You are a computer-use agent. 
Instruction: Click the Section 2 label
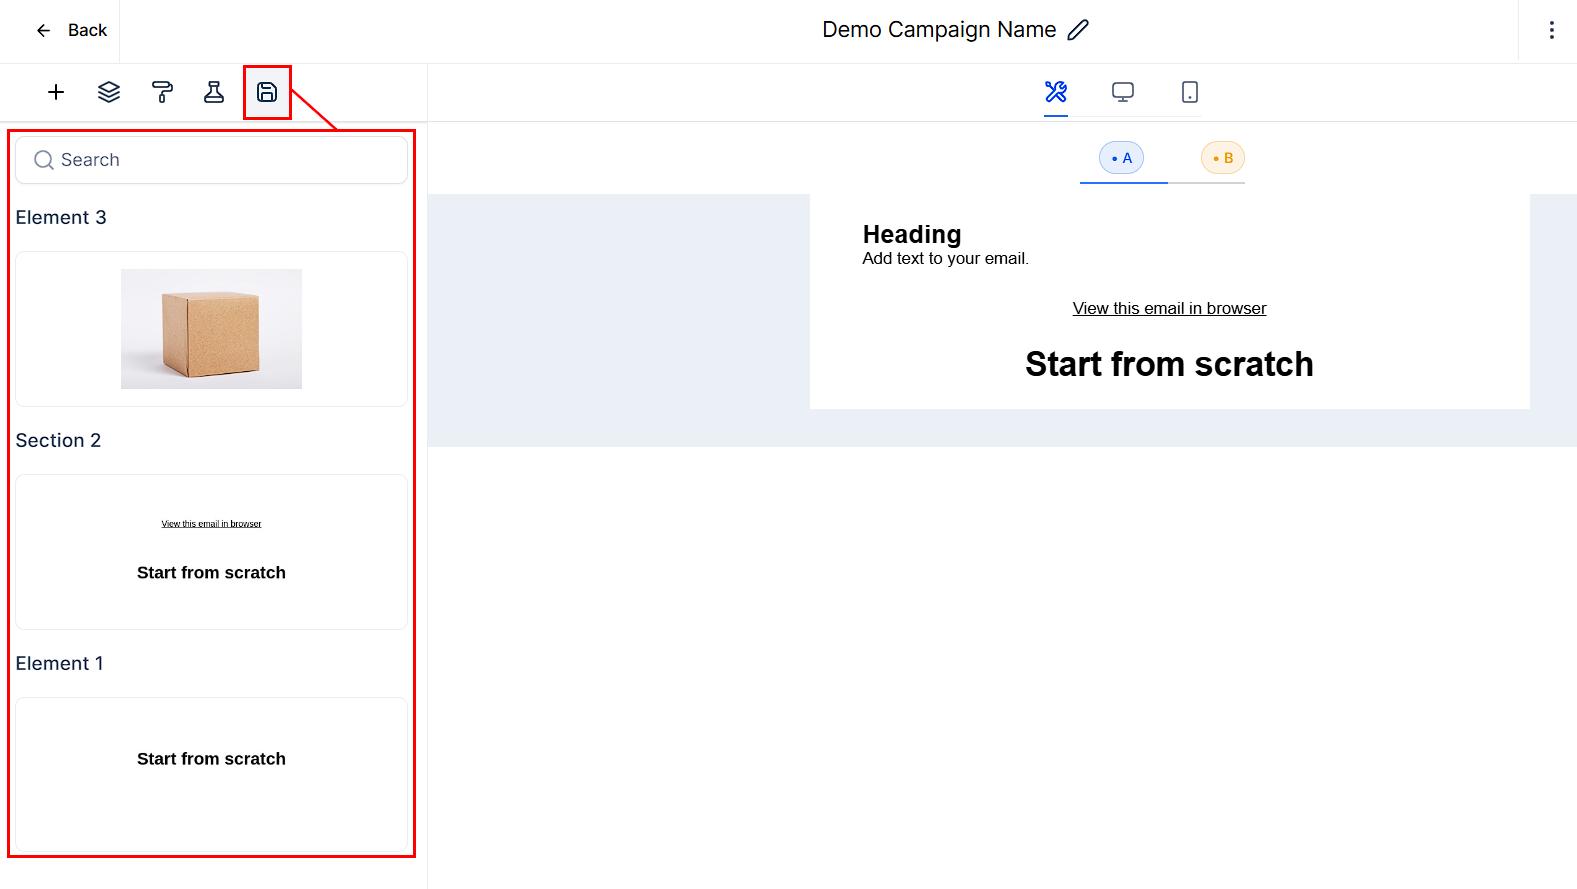click(58, 441)
